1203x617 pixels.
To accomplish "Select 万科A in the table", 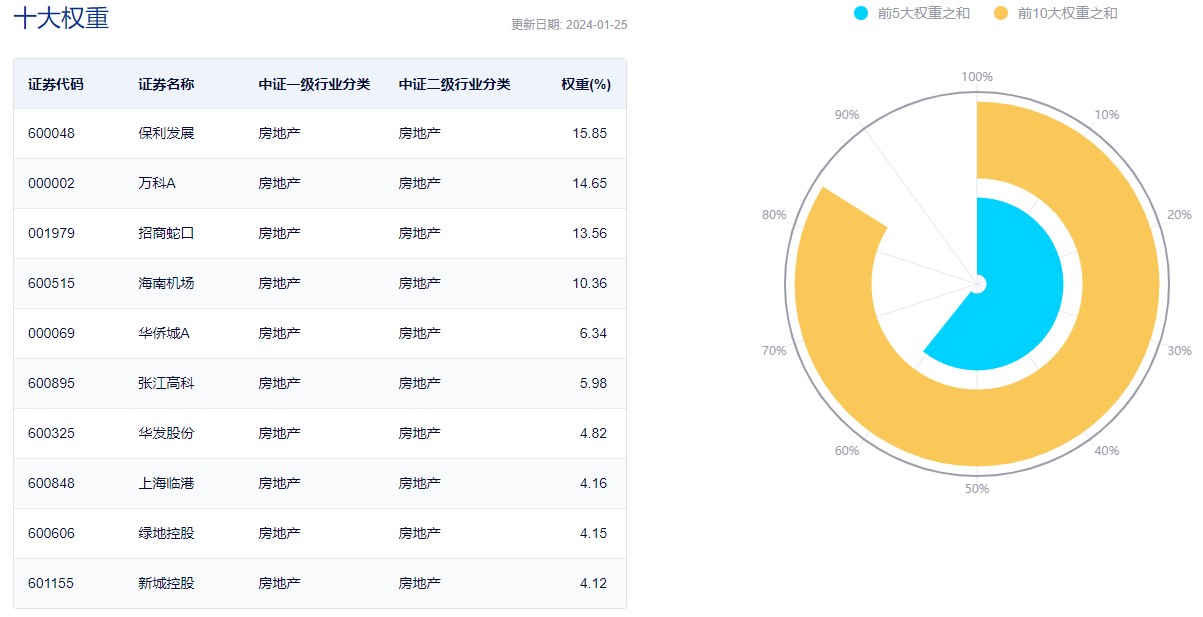I will pos(157,183).
